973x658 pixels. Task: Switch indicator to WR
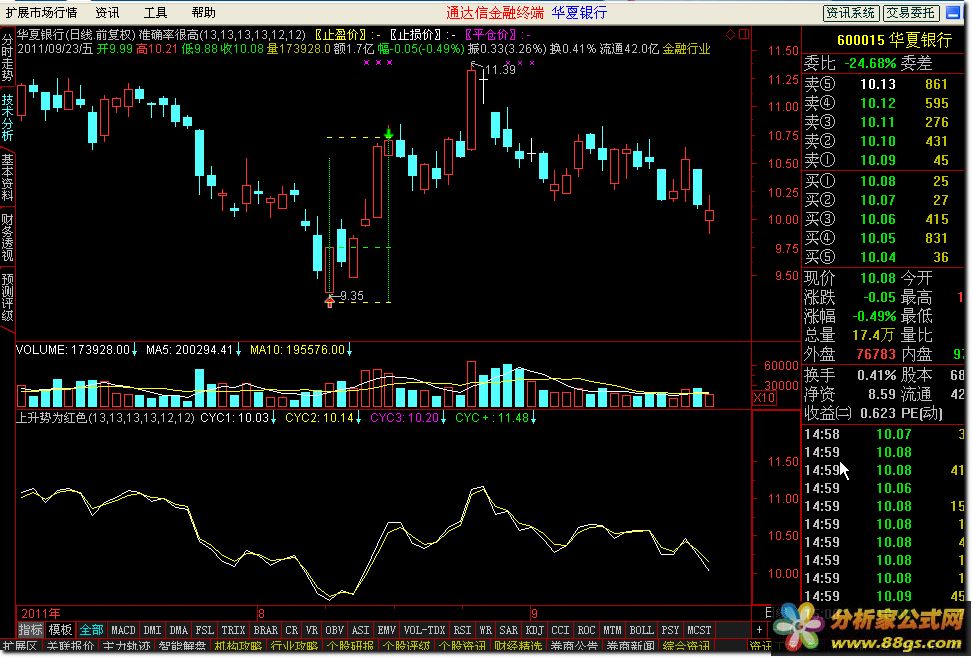pyautogui.click(x=485, y=630)
